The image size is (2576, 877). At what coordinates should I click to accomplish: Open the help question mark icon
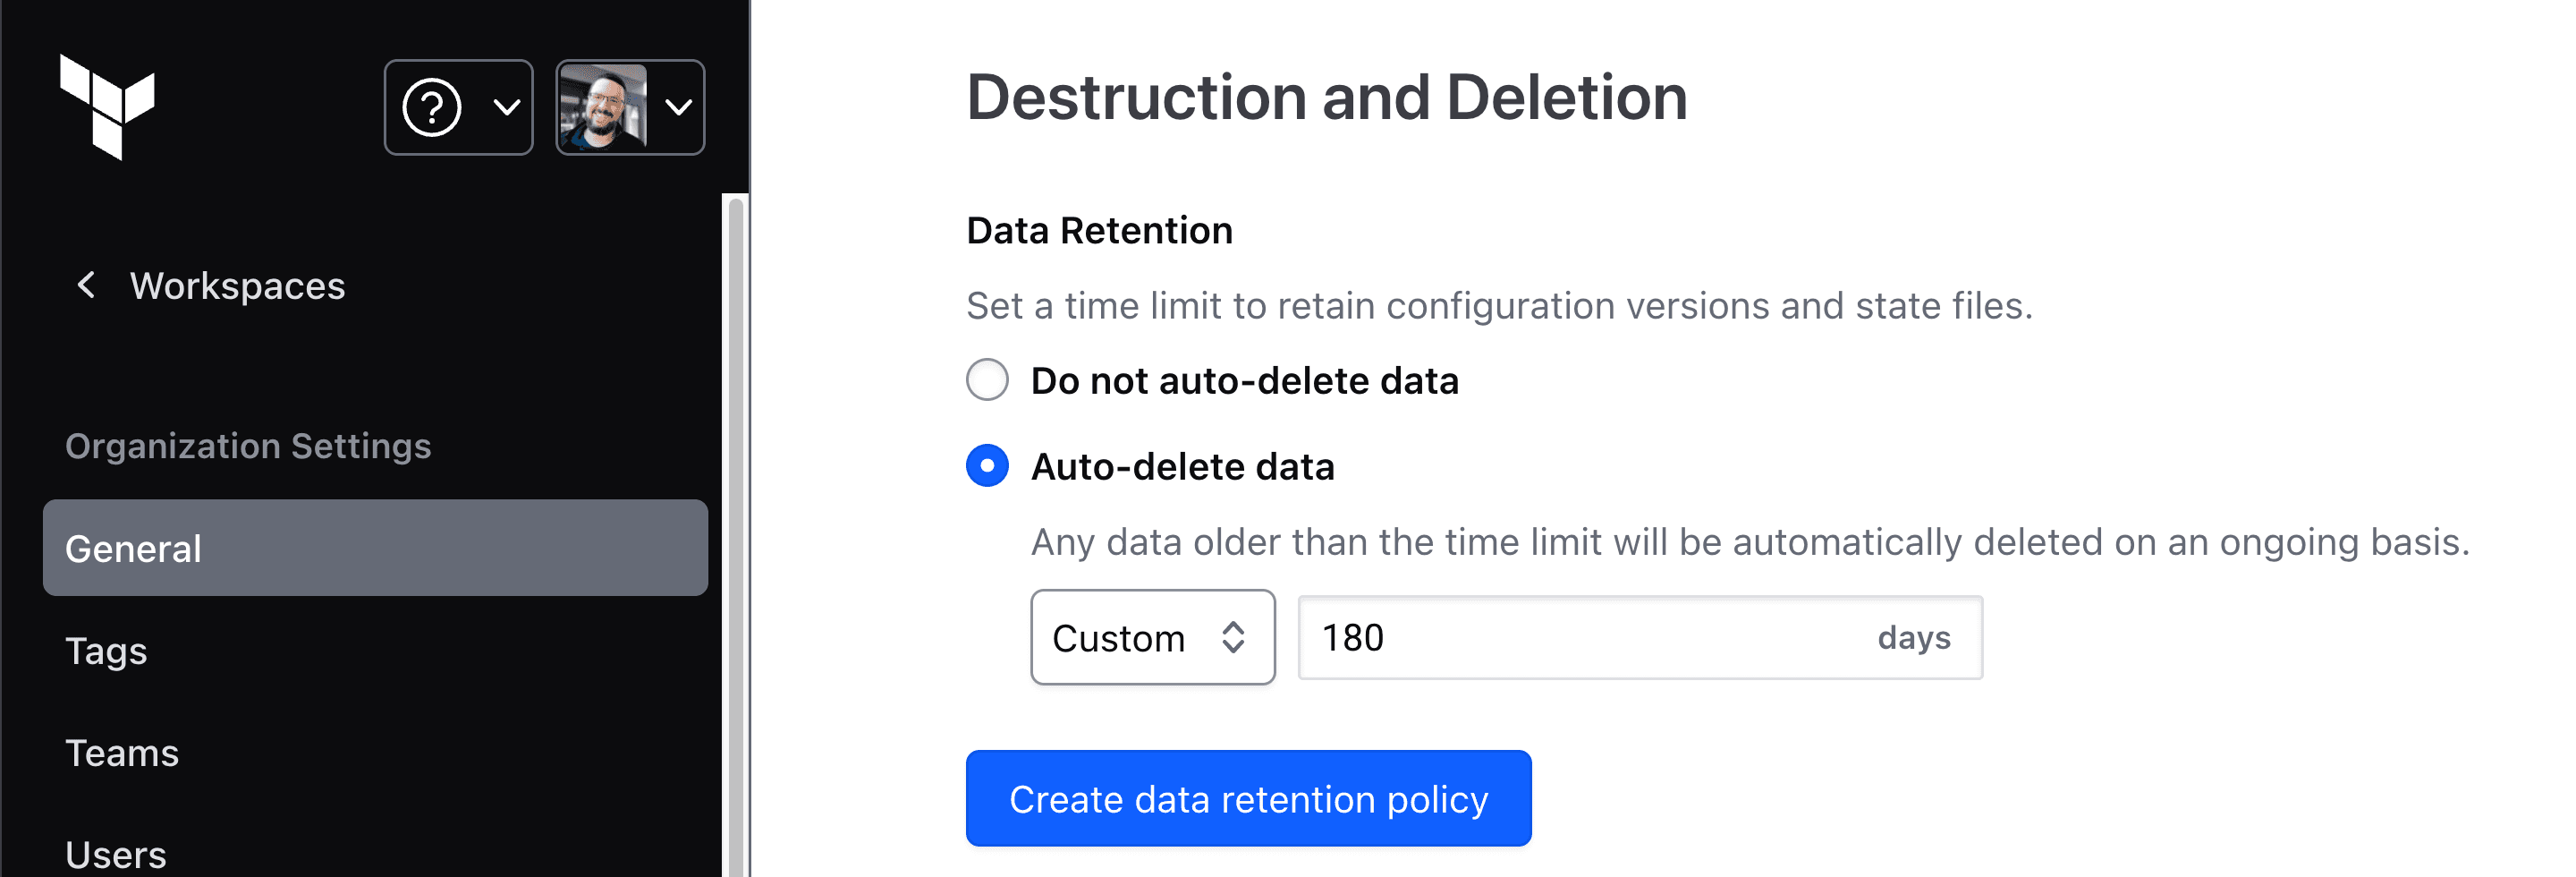(432, 107)
